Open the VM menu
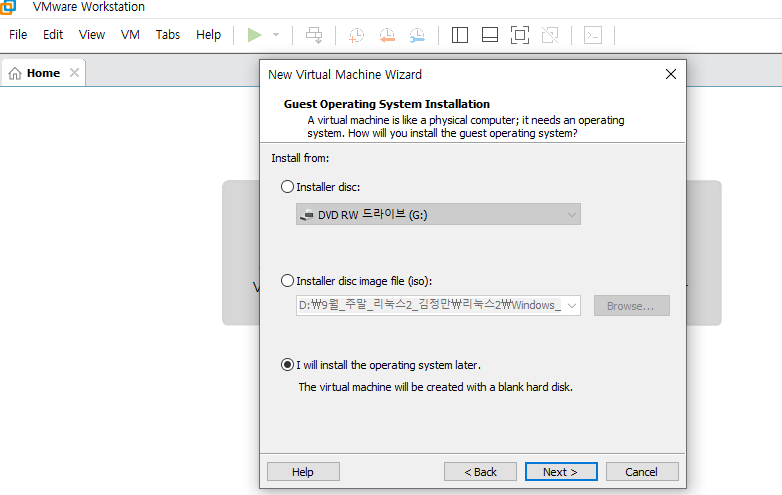Image resolution: width=782 pixels, height=495 pixels. tap(130, 34)
